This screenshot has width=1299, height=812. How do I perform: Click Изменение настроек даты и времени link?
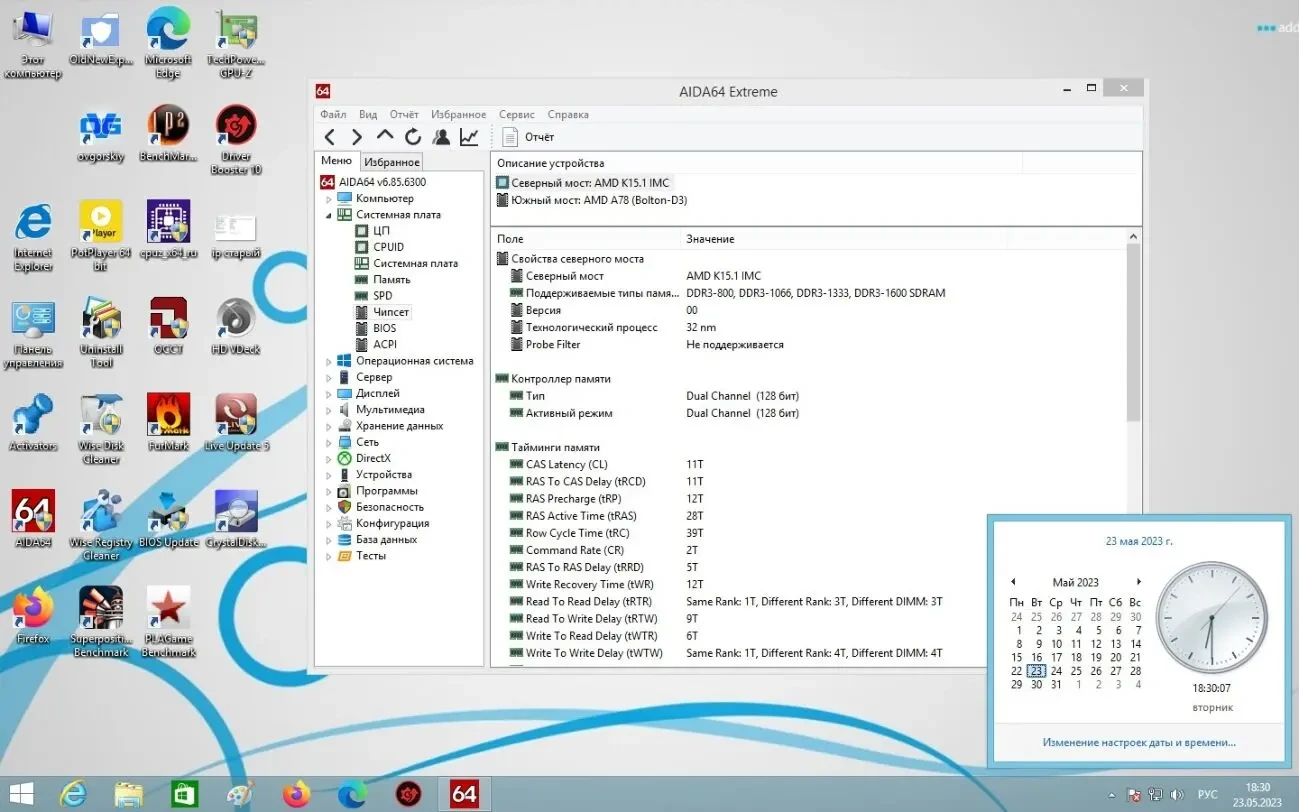(x=1138, y=743)
